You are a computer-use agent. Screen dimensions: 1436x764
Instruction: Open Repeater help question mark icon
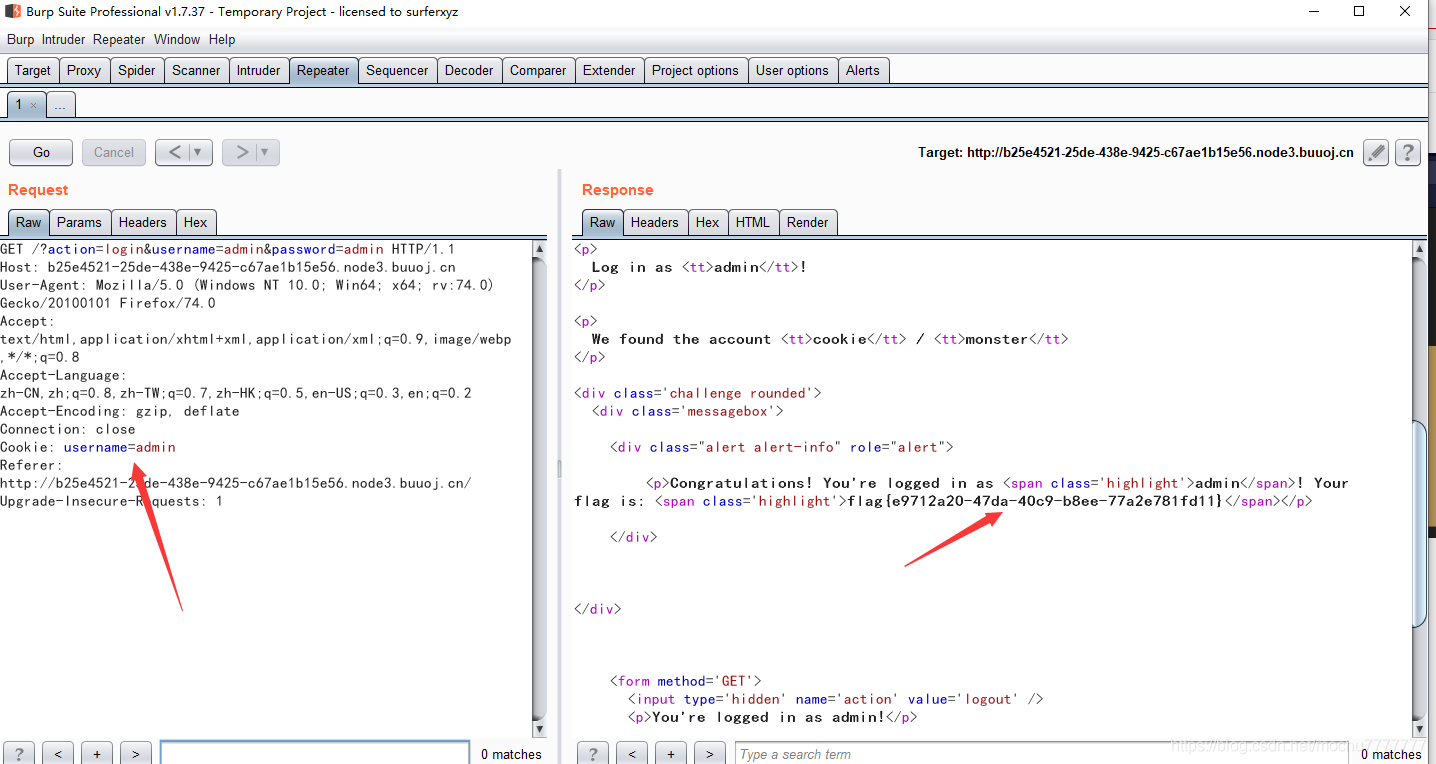(1408, 152)
